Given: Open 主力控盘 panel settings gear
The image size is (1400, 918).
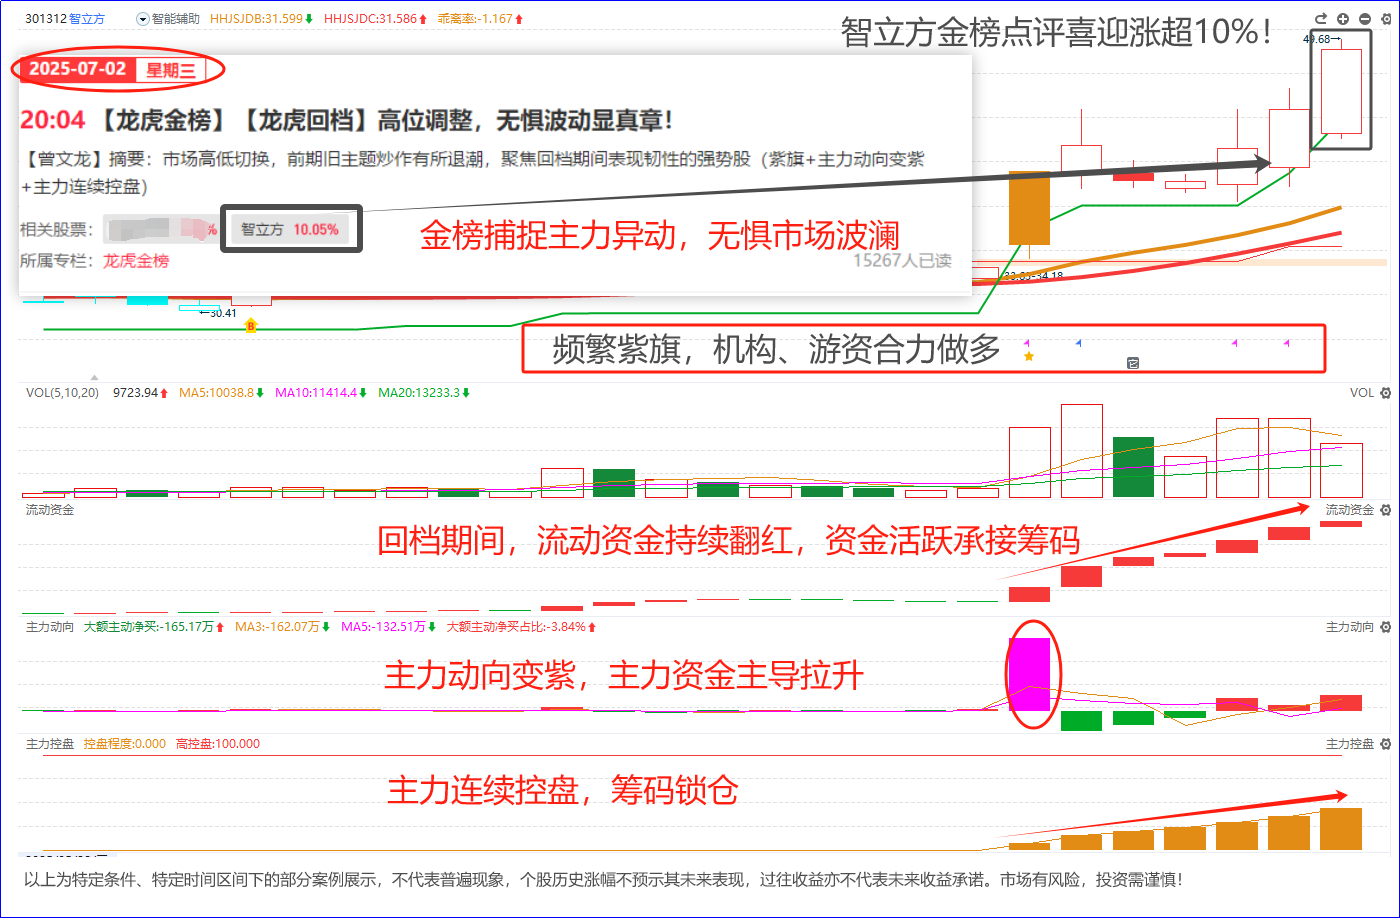Looking at the screenshot, I should 1386,744.
